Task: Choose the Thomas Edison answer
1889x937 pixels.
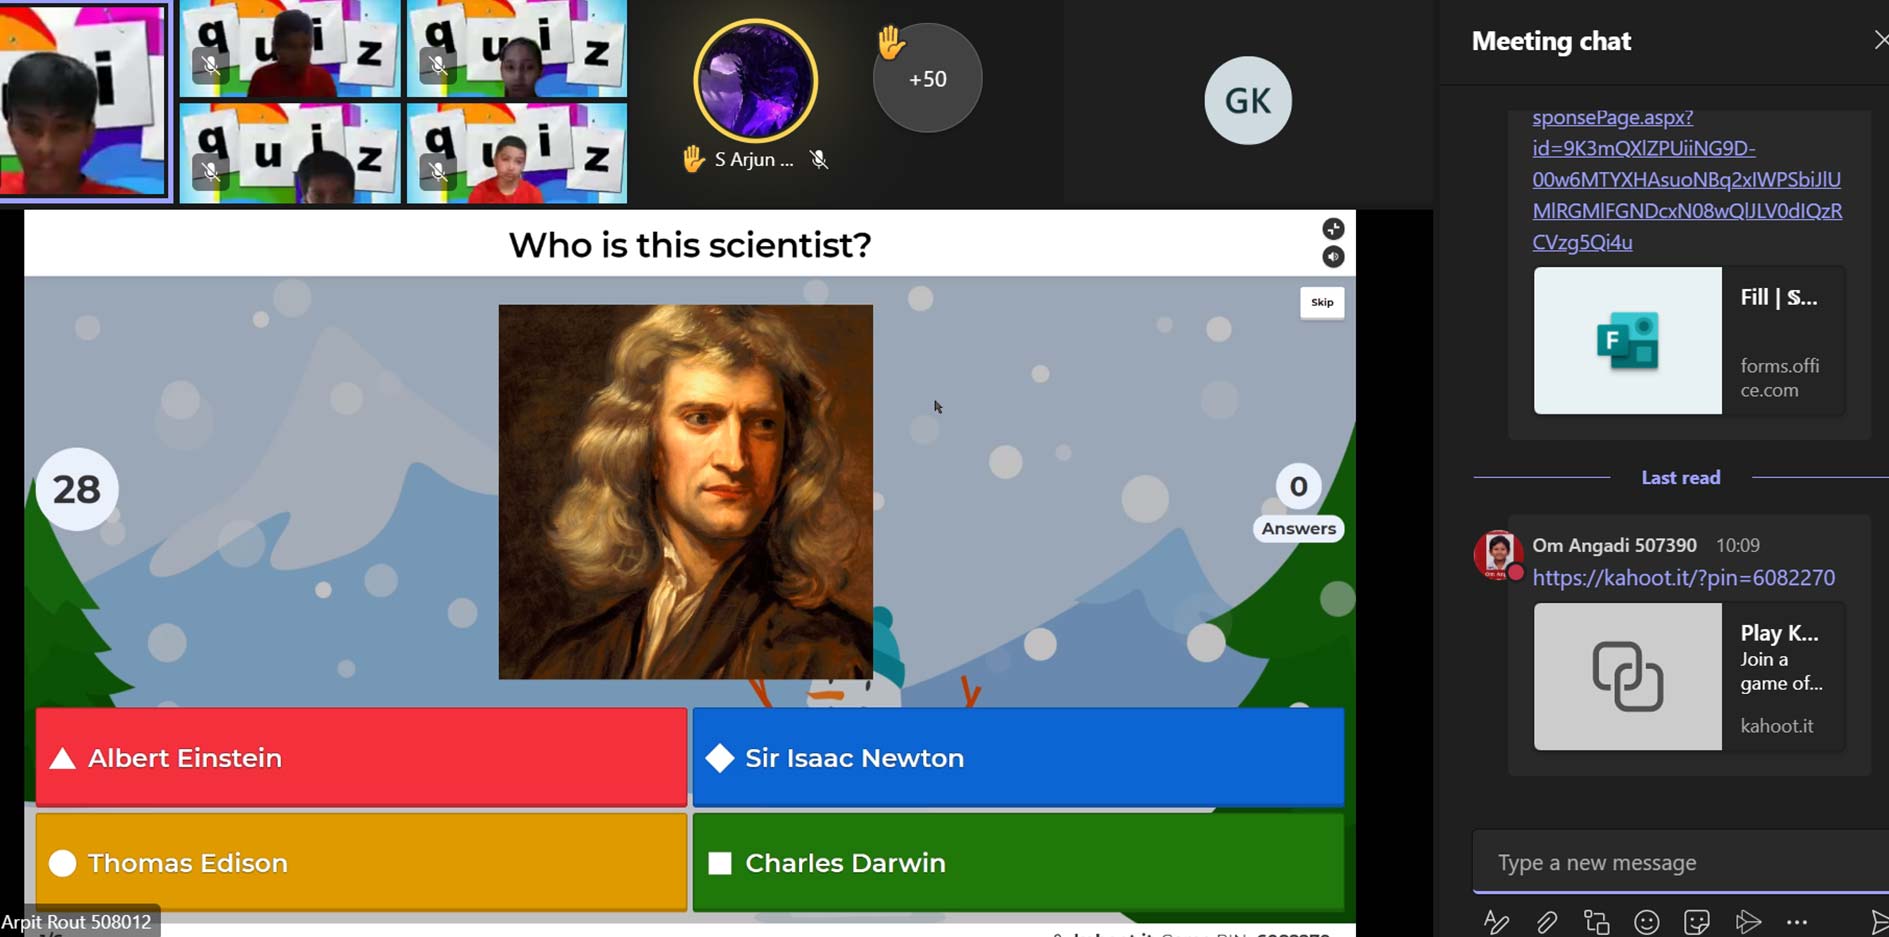Action: 361,862
